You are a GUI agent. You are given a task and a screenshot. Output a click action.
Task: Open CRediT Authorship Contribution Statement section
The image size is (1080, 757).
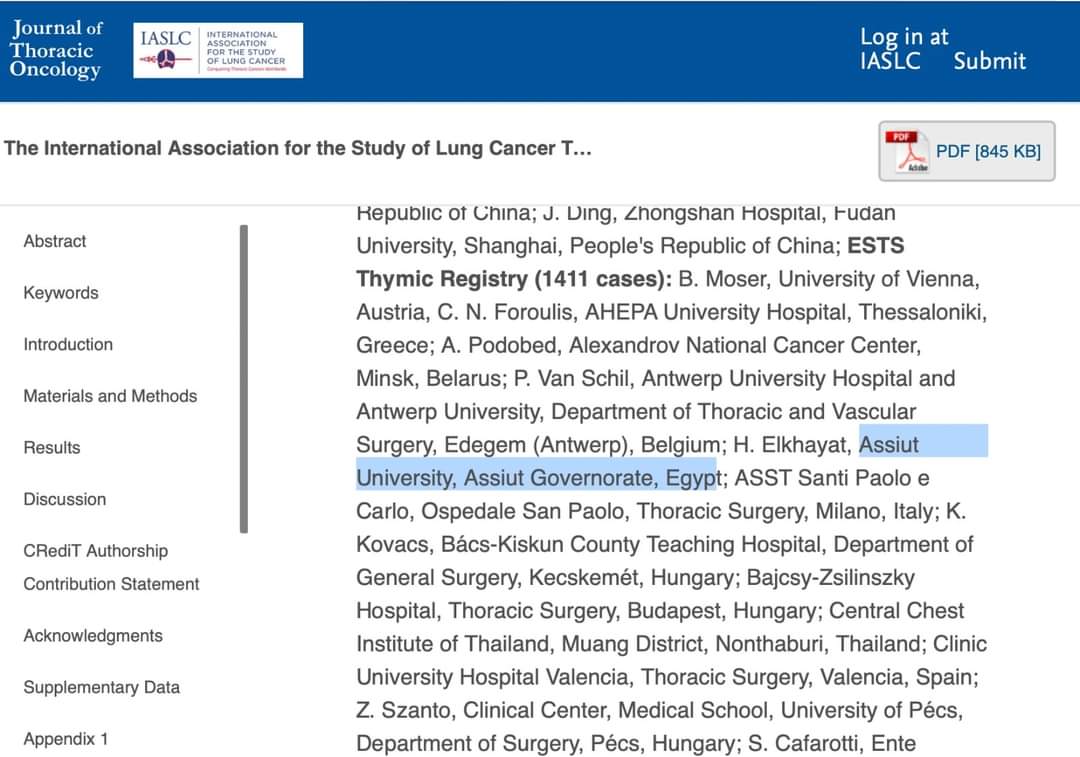tap(111, 567)
